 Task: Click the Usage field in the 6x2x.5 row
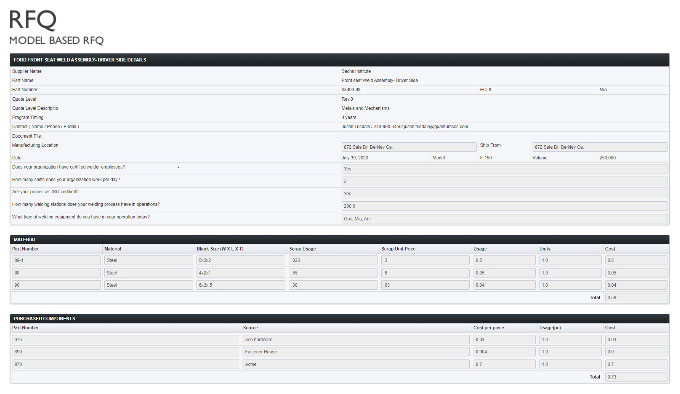(x=504, y=285)
